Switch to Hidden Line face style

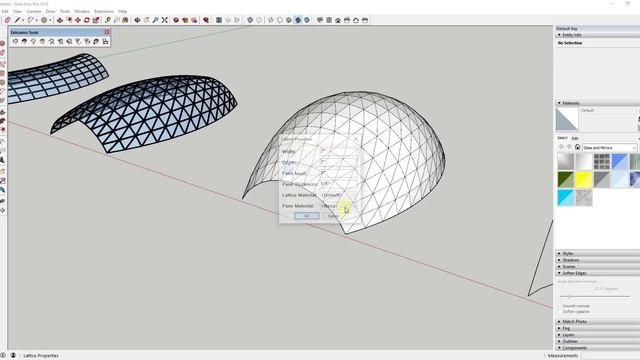[280, 20]
